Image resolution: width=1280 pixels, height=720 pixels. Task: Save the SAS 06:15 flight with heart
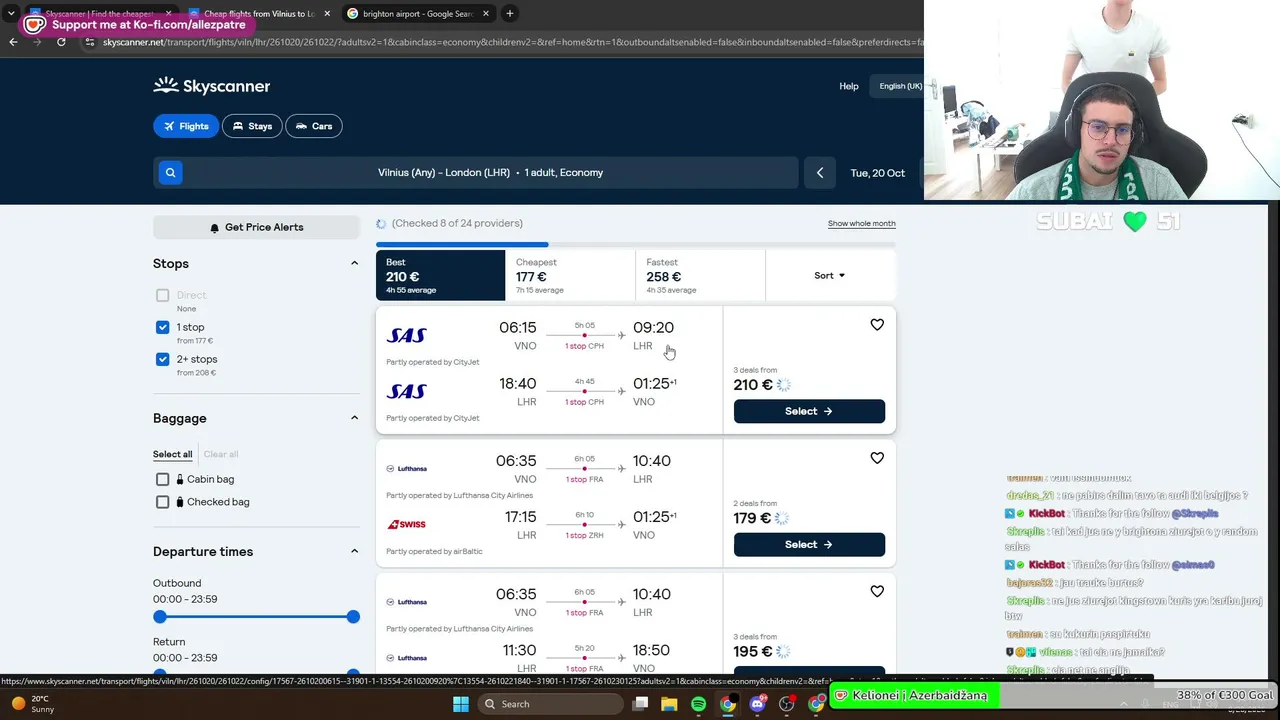(x=877, y=325)
